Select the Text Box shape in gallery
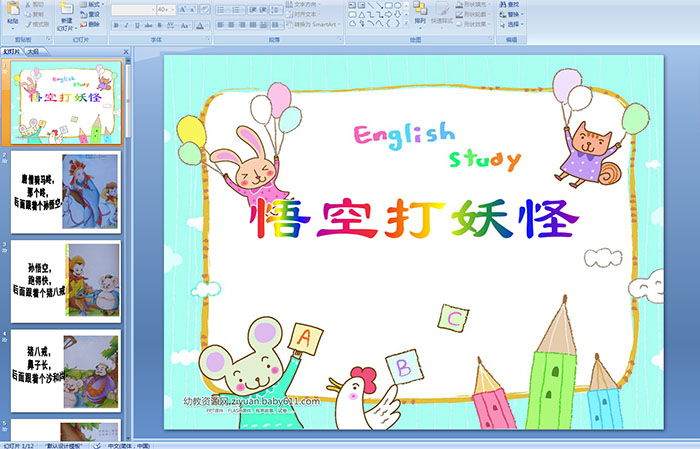Screen dimensions: 700x449 click(x=352, y=5)
